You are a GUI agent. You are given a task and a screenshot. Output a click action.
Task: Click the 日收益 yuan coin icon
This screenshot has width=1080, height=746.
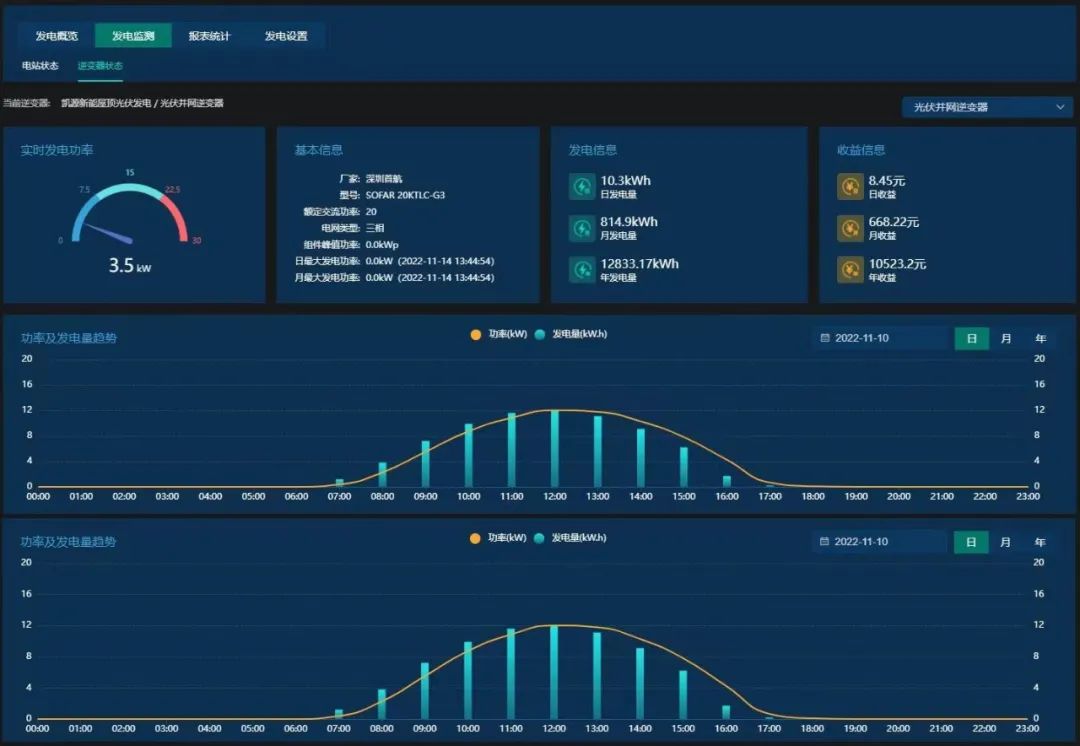(x=850, y=187)
